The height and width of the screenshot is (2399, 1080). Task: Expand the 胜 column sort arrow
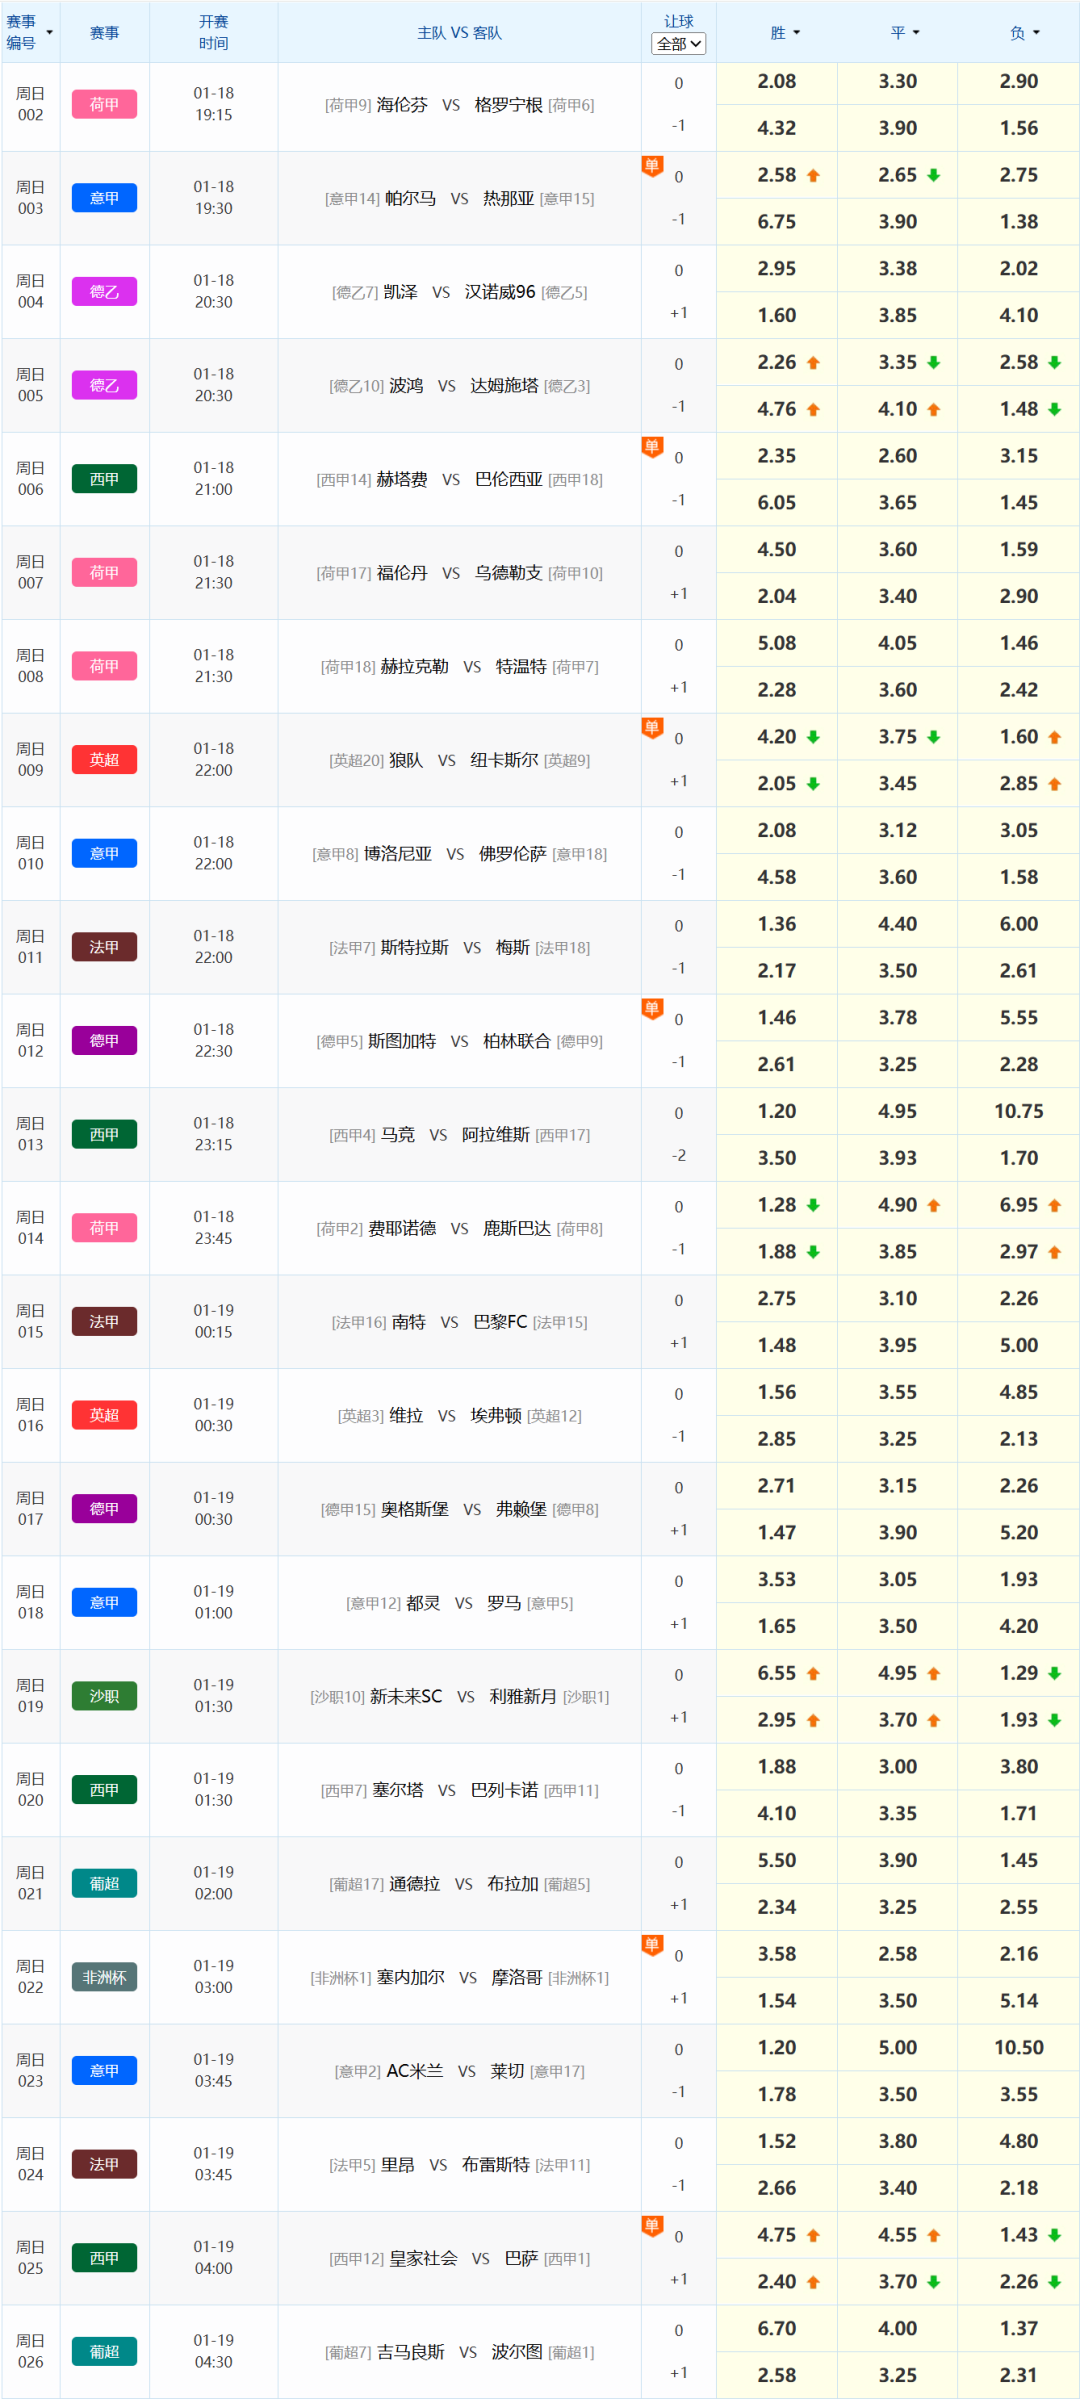coord(797,33)
